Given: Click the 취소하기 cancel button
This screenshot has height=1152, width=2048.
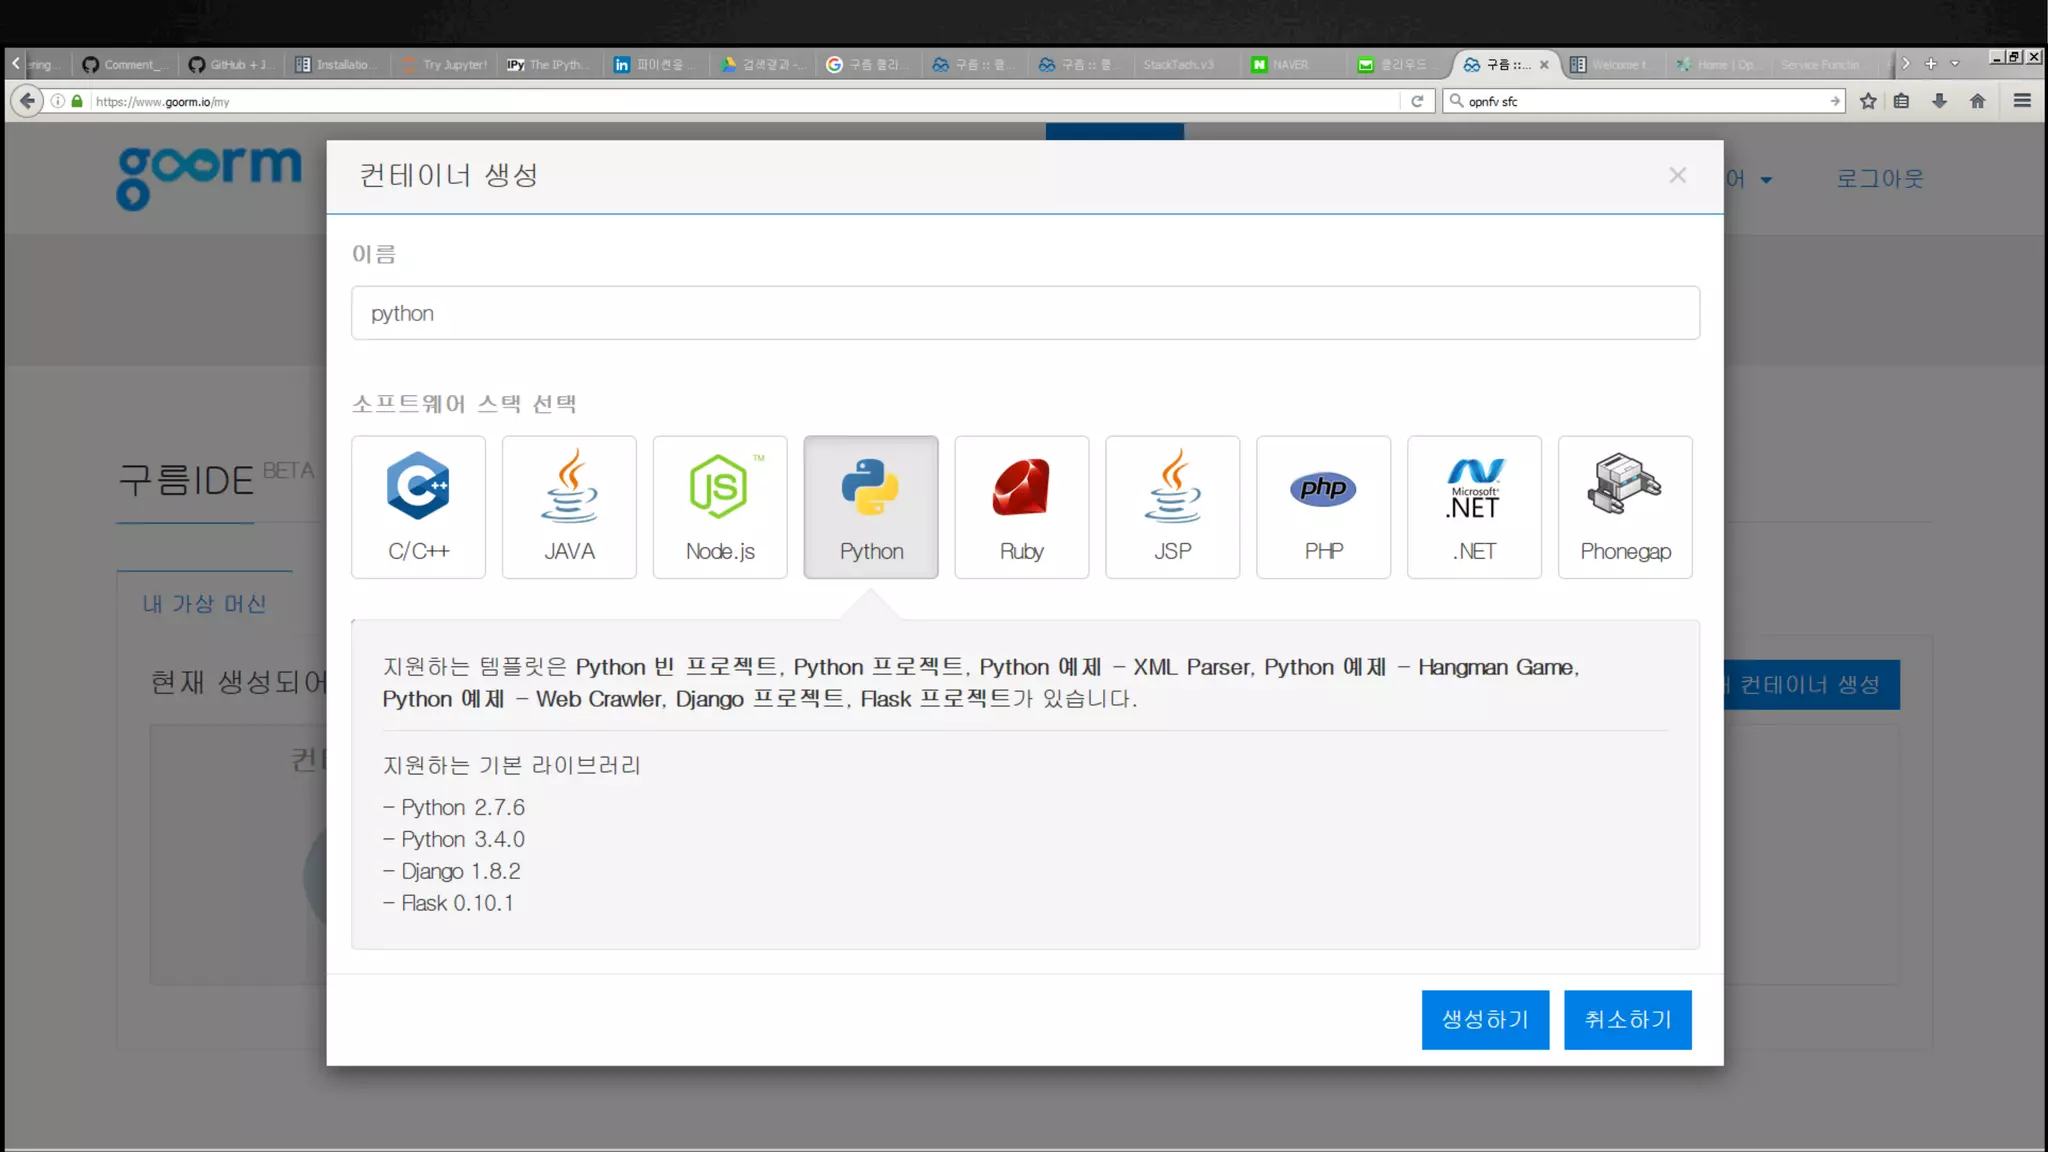Looking at the screenshot, I should pos(1627,1019).
